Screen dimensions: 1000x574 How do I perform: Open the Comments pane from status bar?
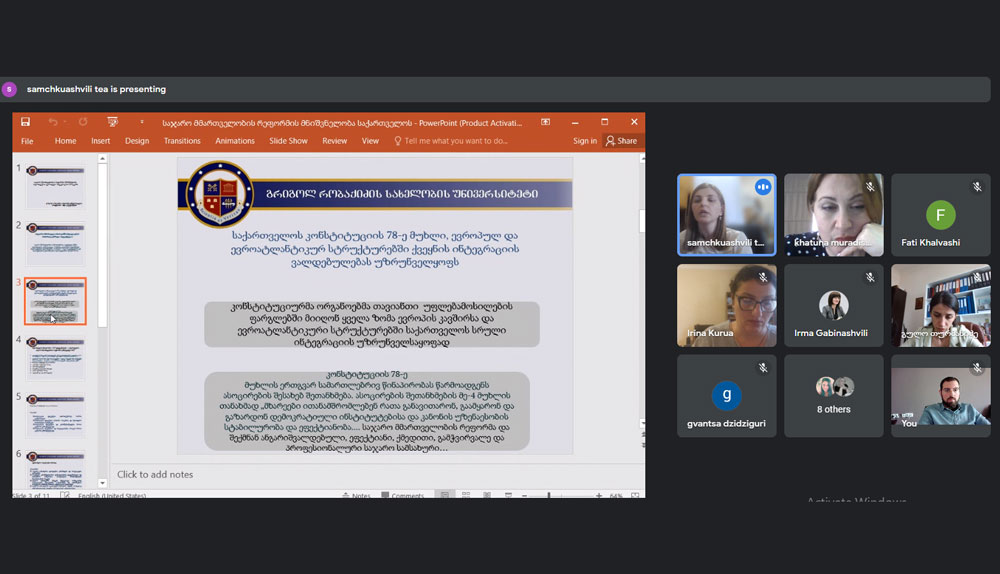coord(401,495)
